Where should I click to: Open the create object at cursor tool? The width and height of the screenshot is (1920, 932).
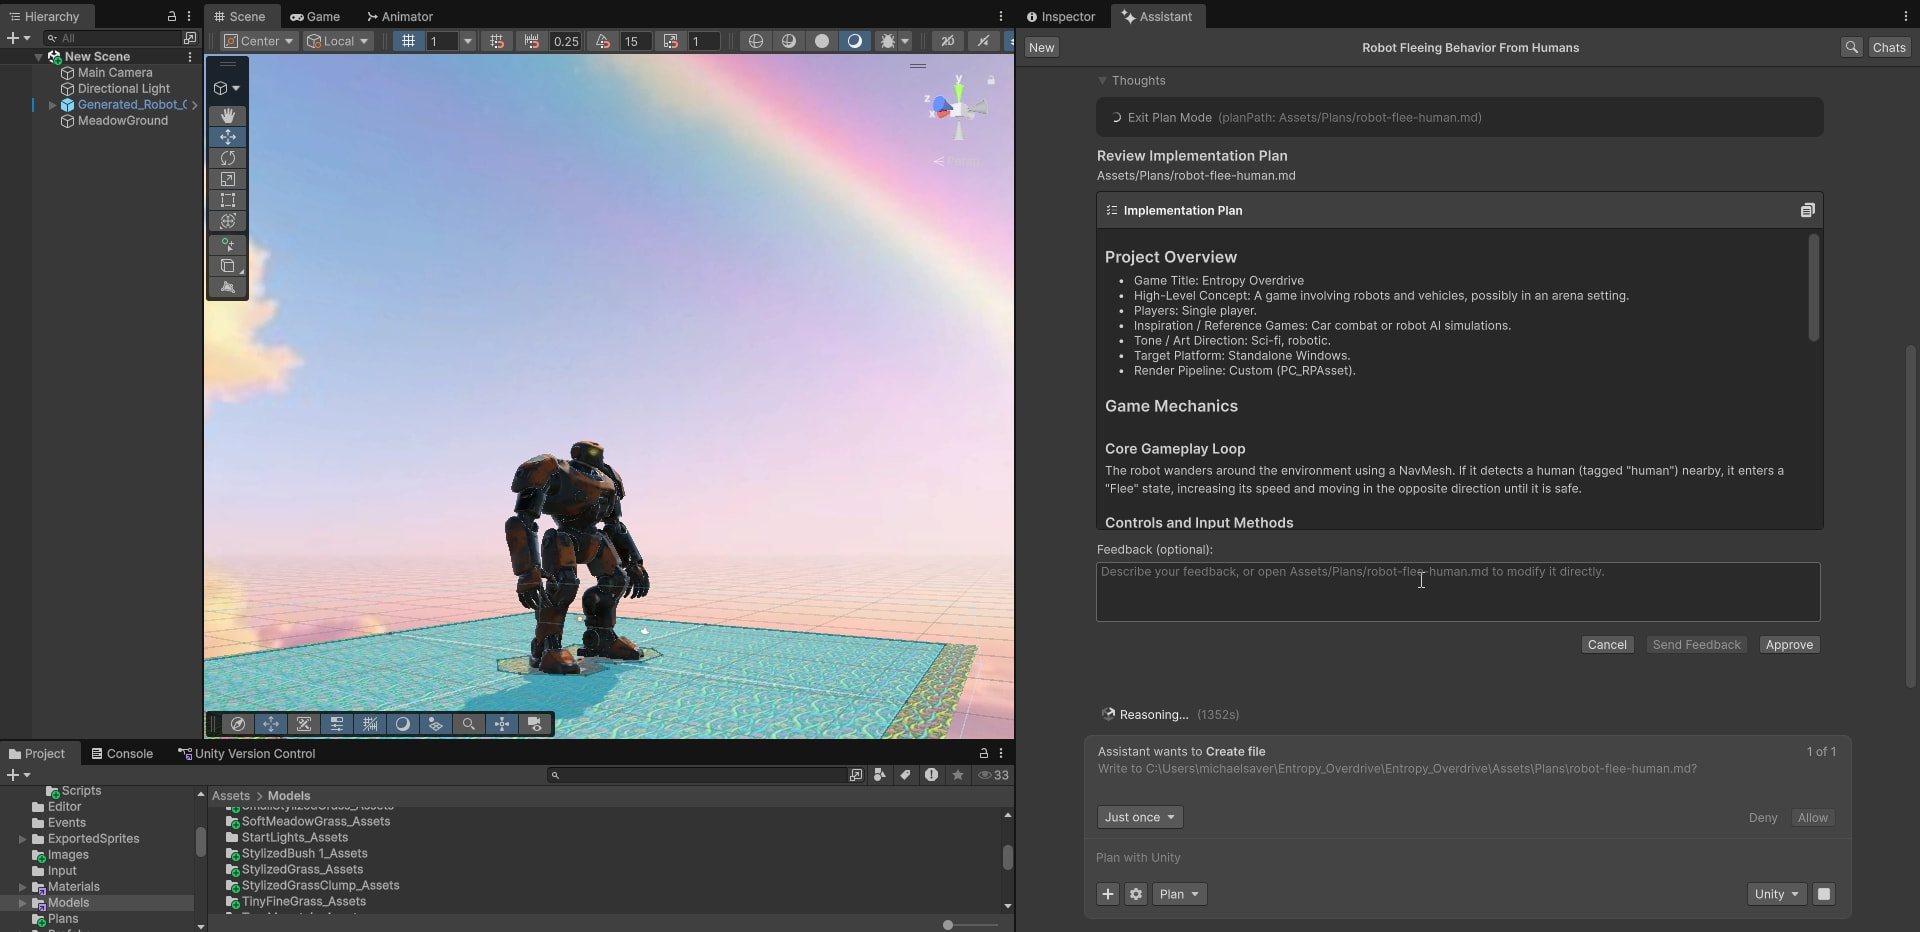pos(228,244)
